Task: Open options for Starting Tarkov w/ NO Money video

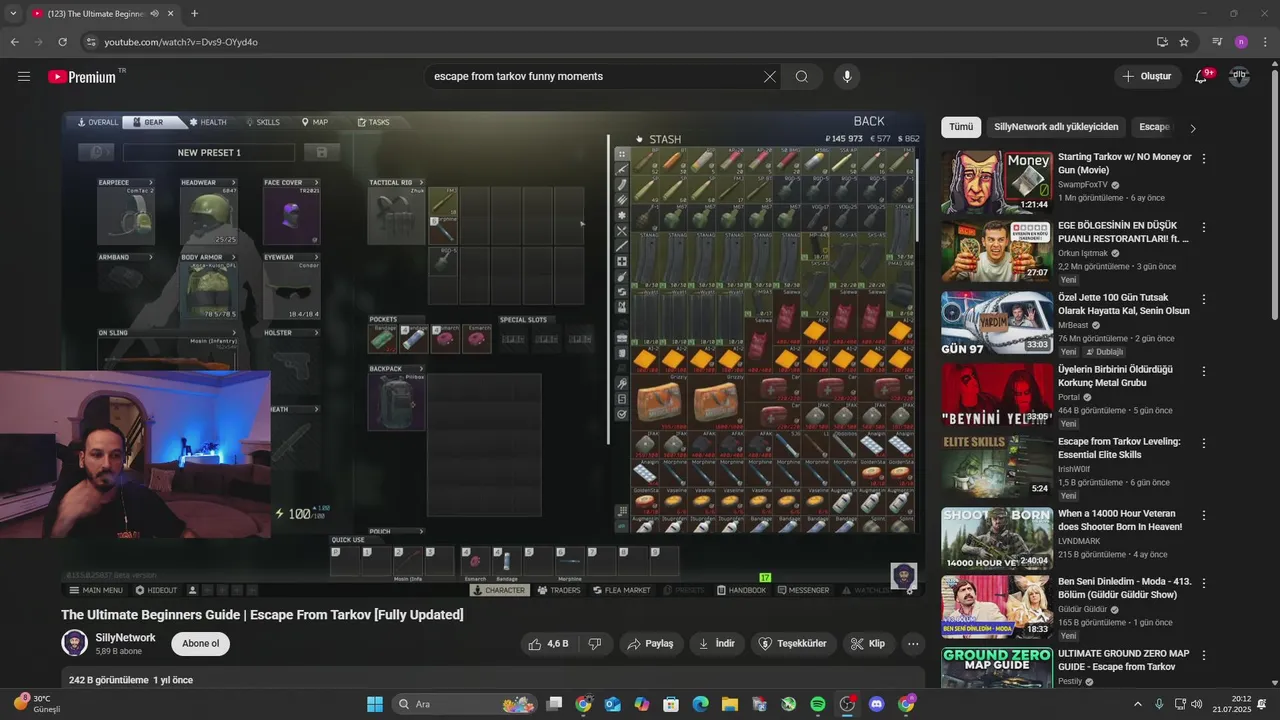Action: pyautogui.click(x=1204, y=159)
